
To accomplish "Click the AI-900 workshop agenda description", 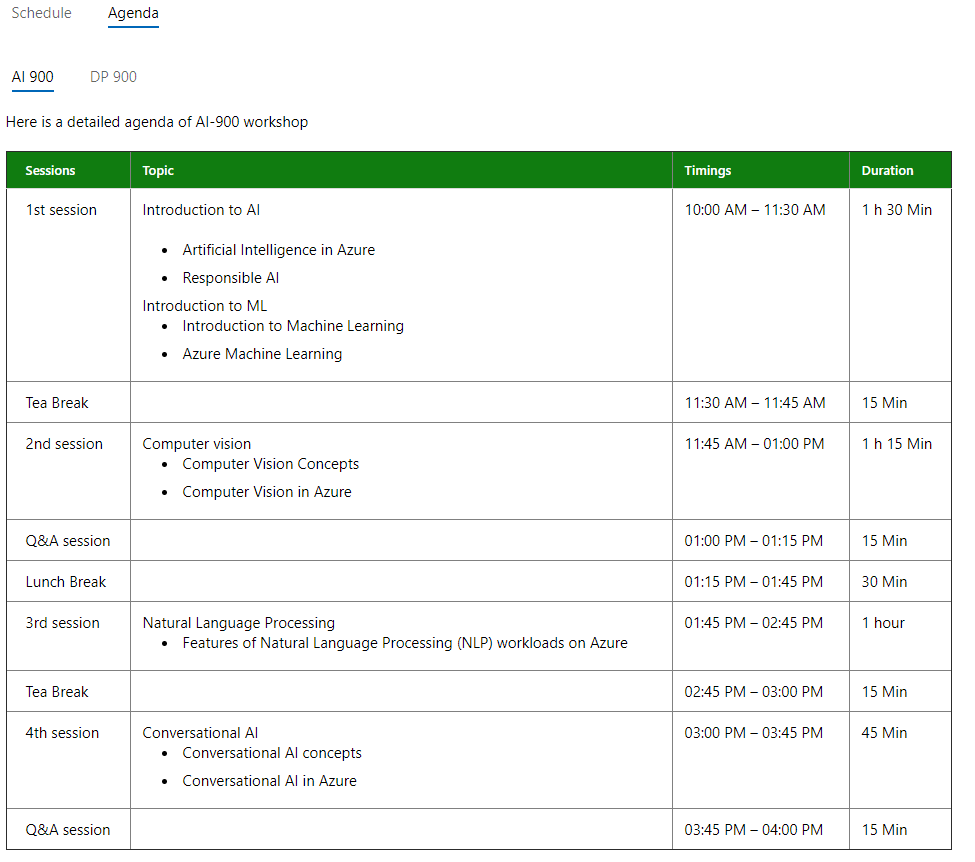I will coord(157,122).
